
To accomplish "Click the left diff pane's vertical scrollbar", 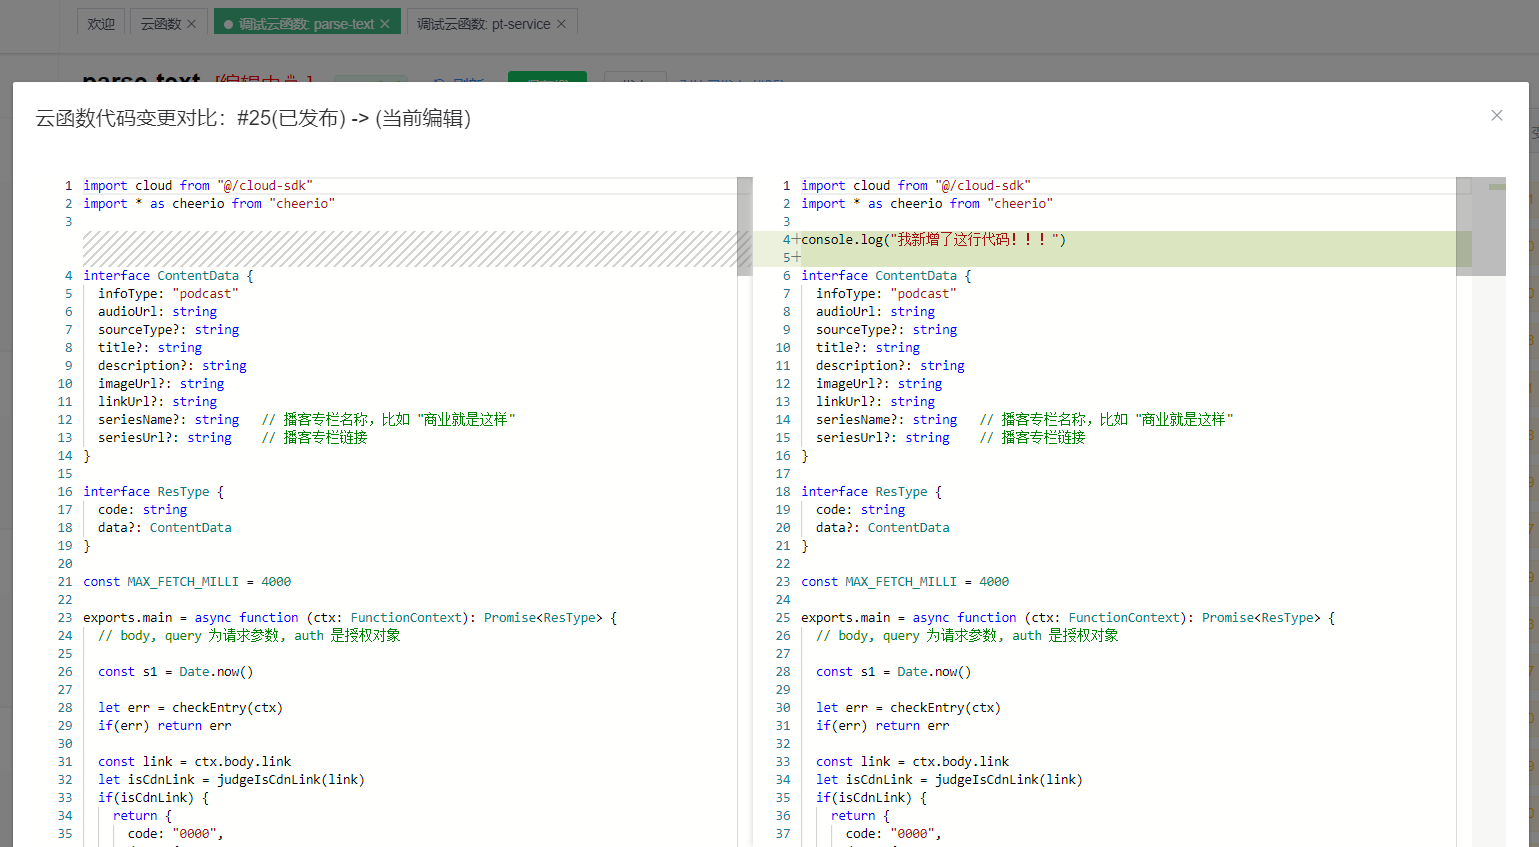I will (744, 226).
